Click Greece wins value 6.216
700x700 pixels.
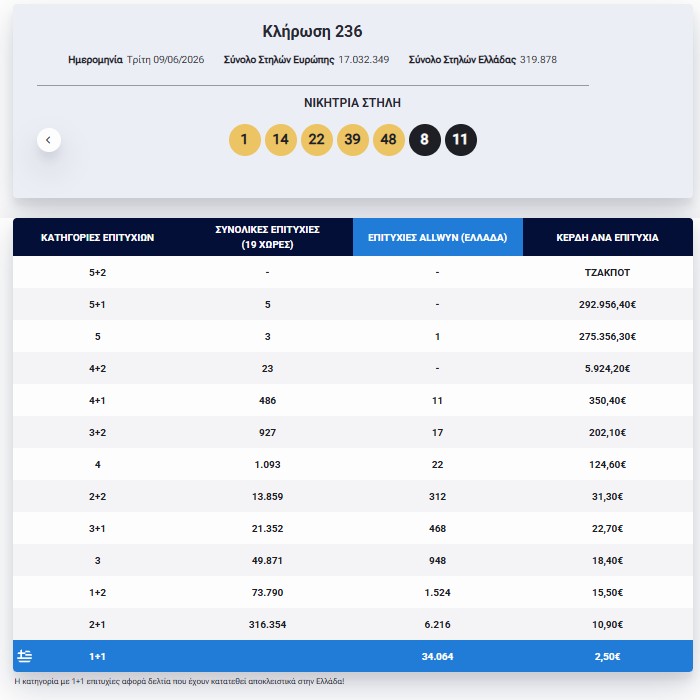(438, 625)
